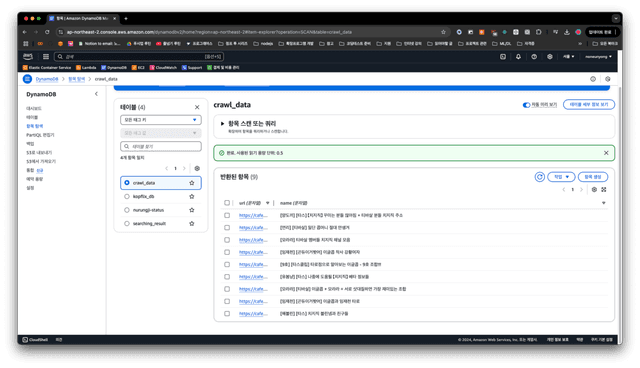
Task: Follow the 항목 탐색 breadcrumb link
Action: click(x=76, y=79)
